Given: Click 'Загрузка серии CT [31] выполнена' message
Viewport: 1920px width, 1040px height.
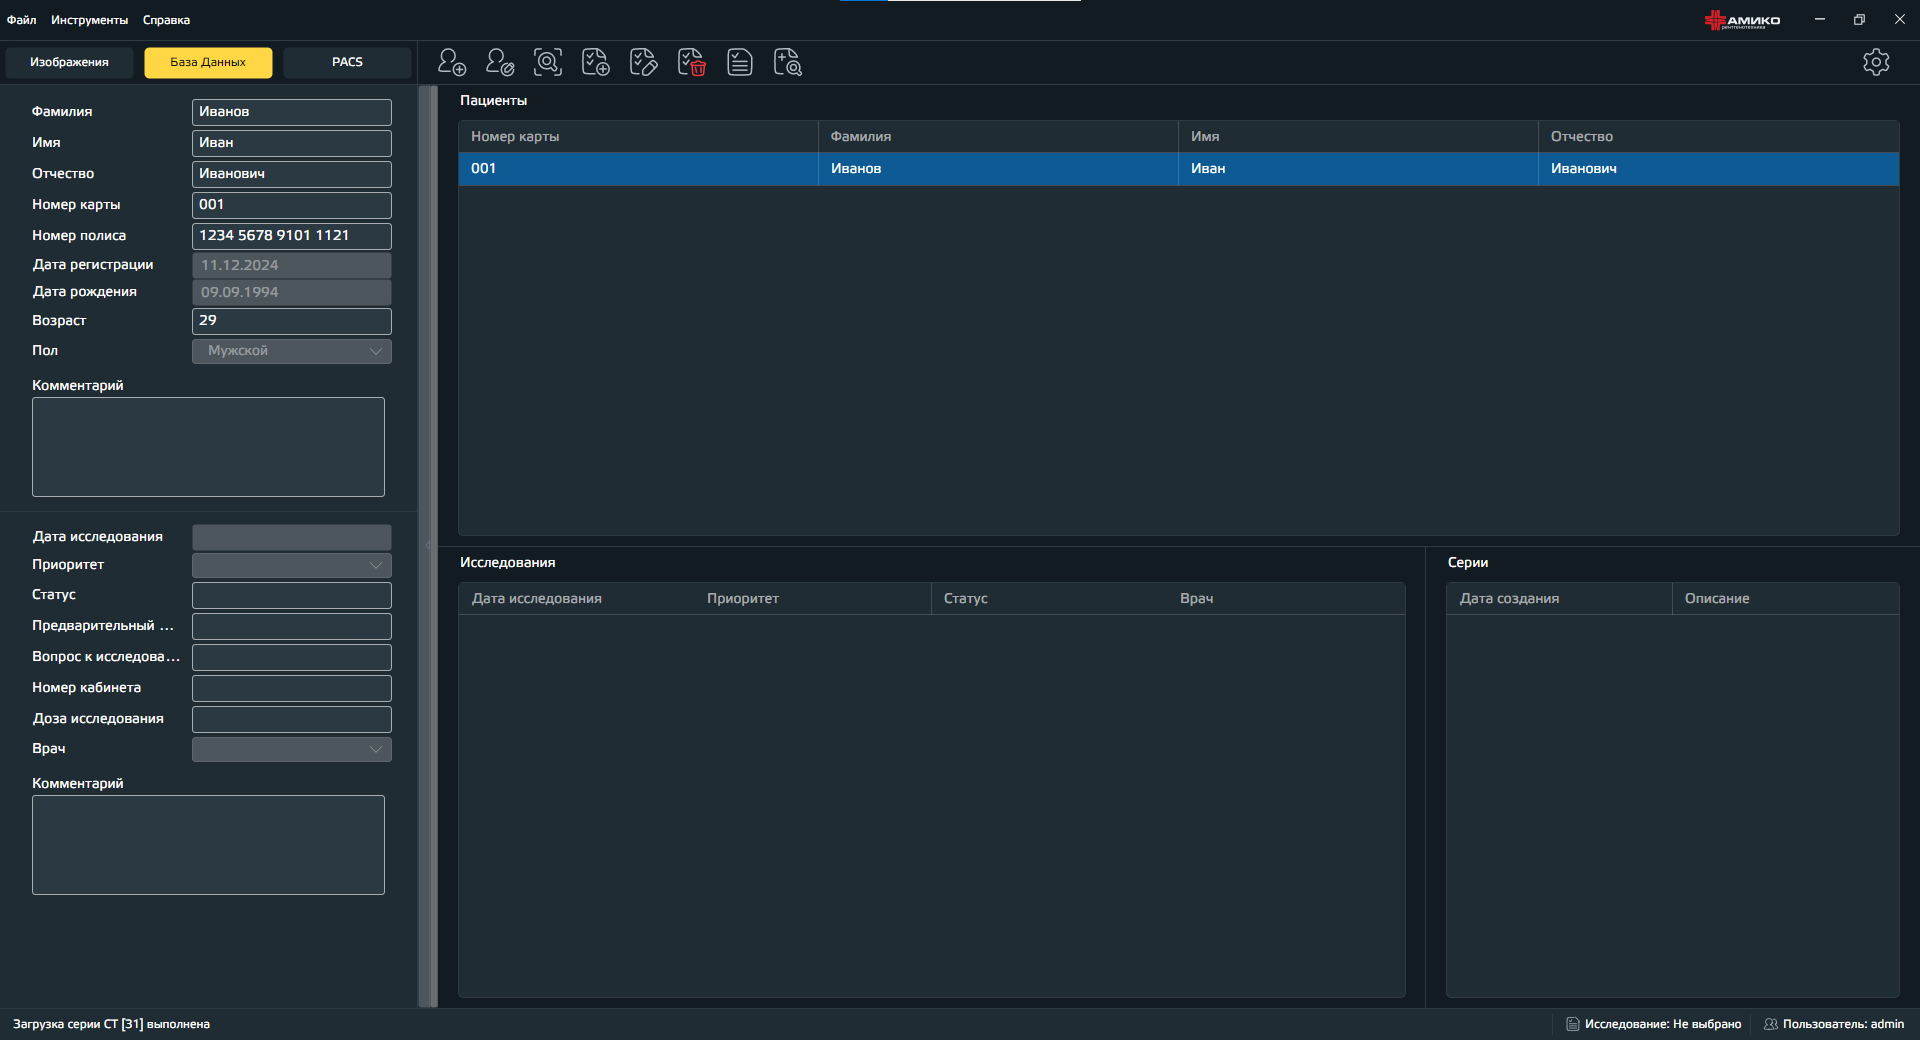Looking at the screenshot, I should pyautogui.click(x=111, y=1024).
